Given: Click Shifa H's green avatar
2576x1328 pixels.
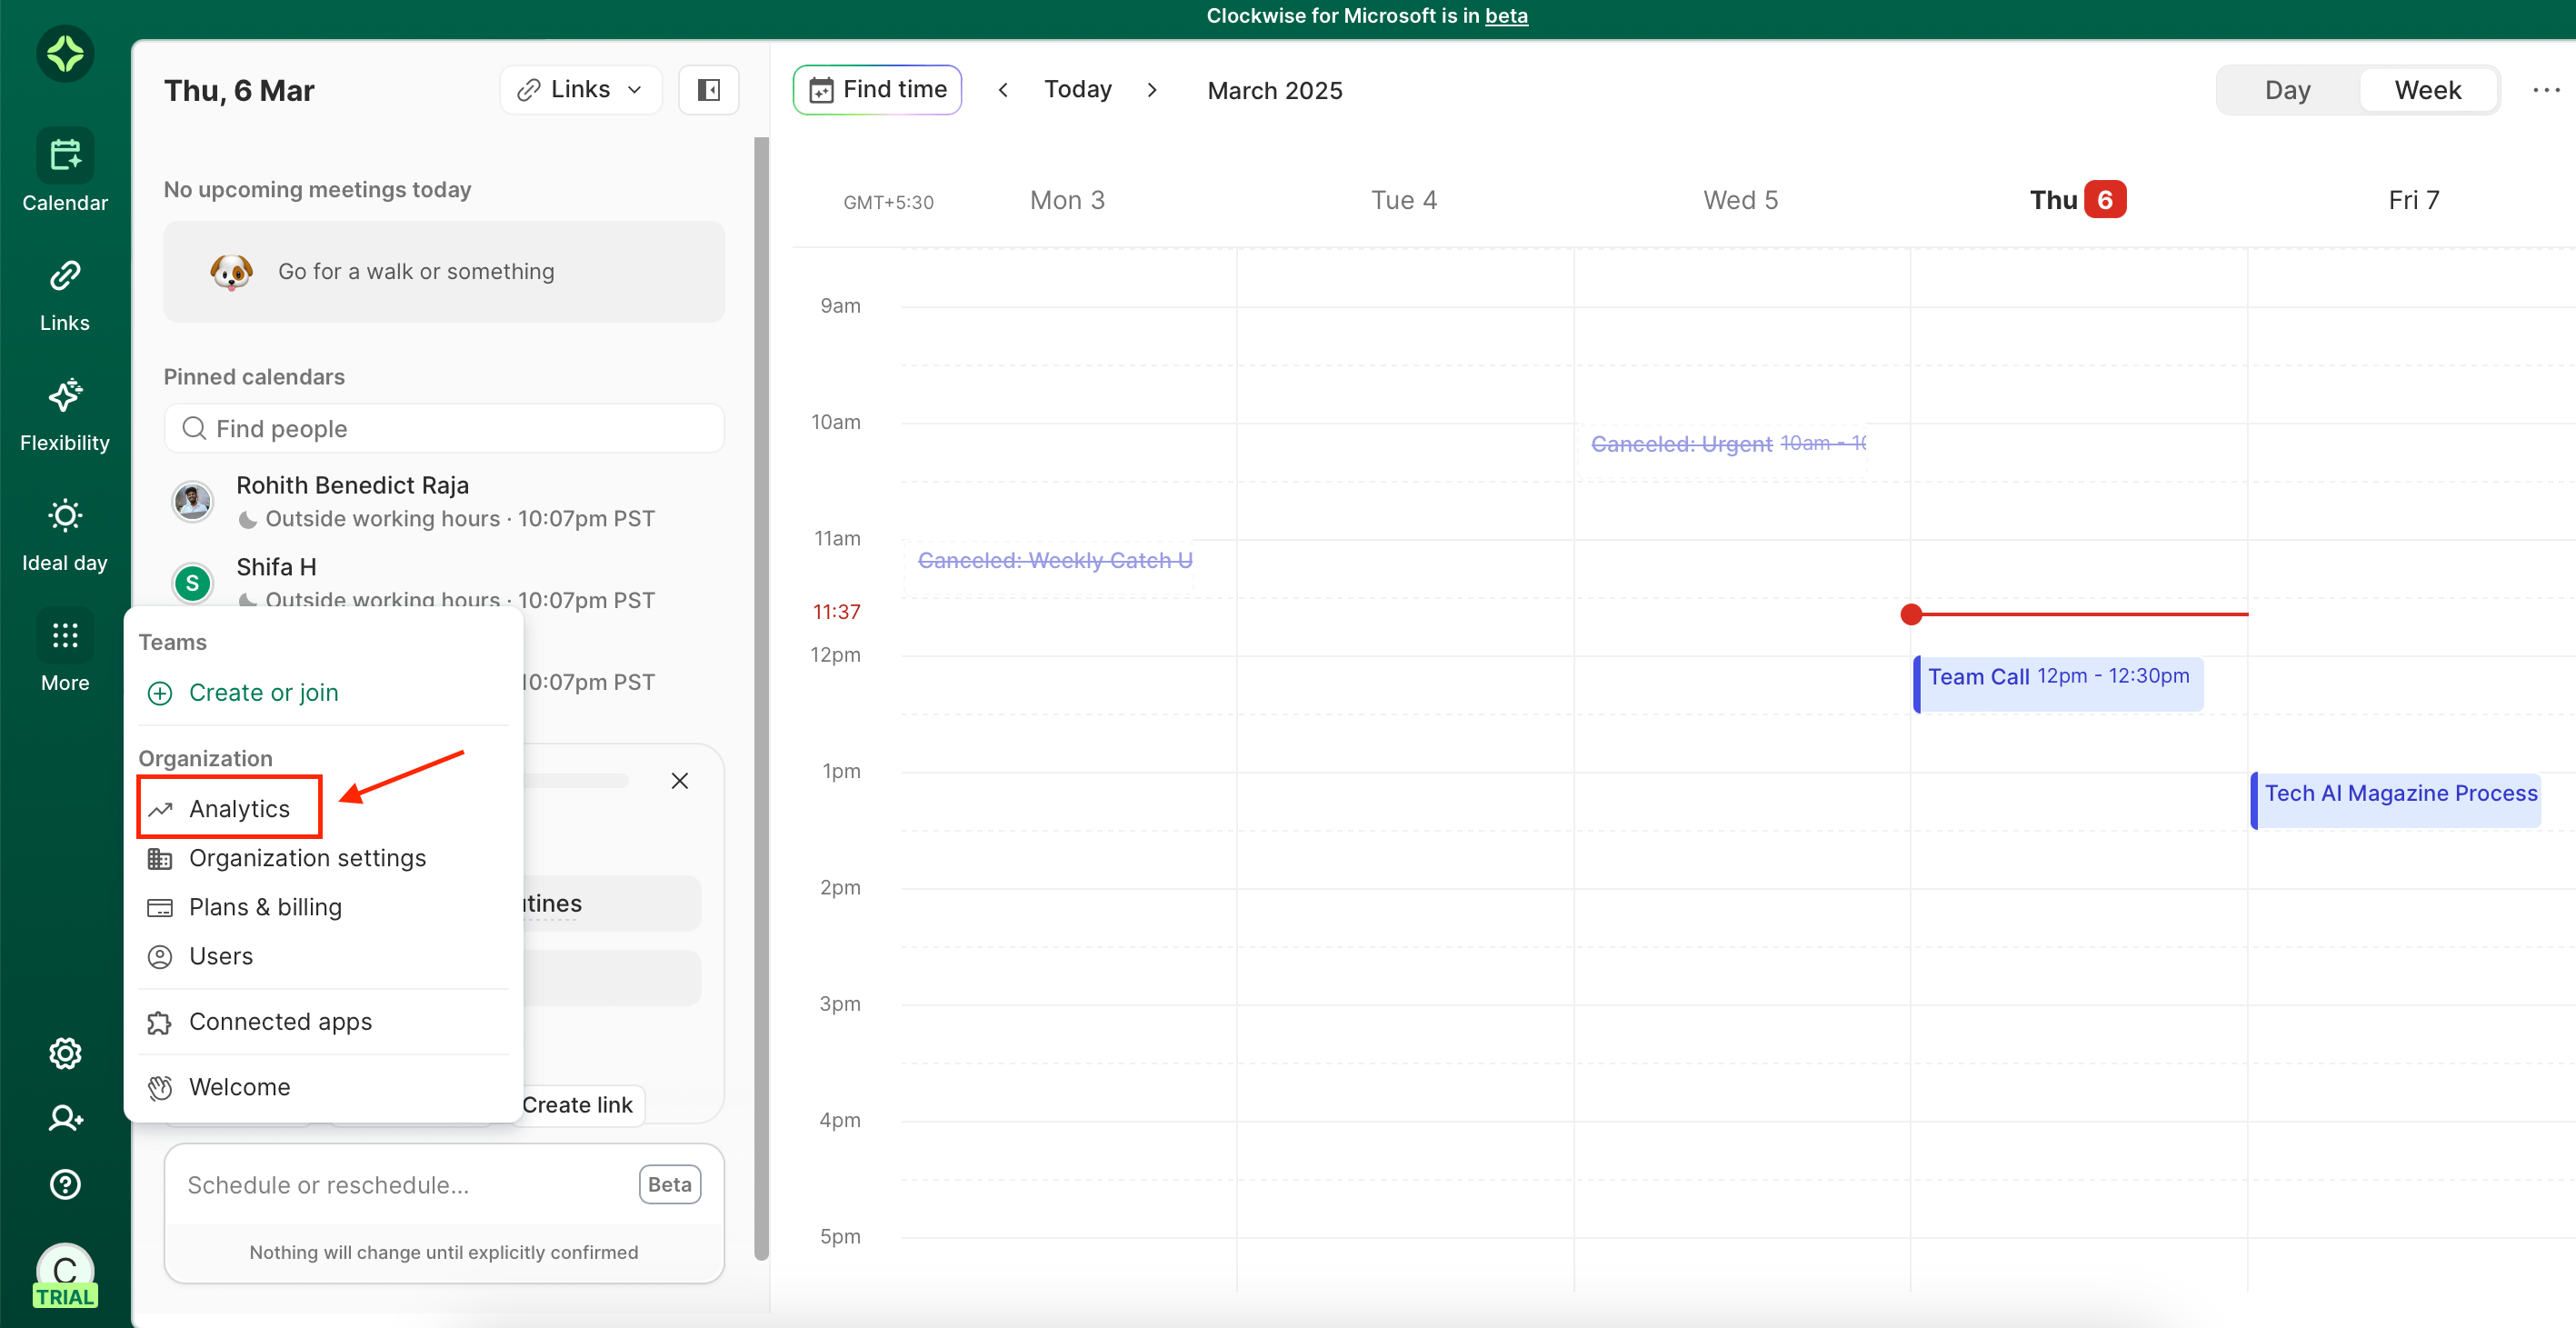Looking at the screenshot, I should 193,583.
